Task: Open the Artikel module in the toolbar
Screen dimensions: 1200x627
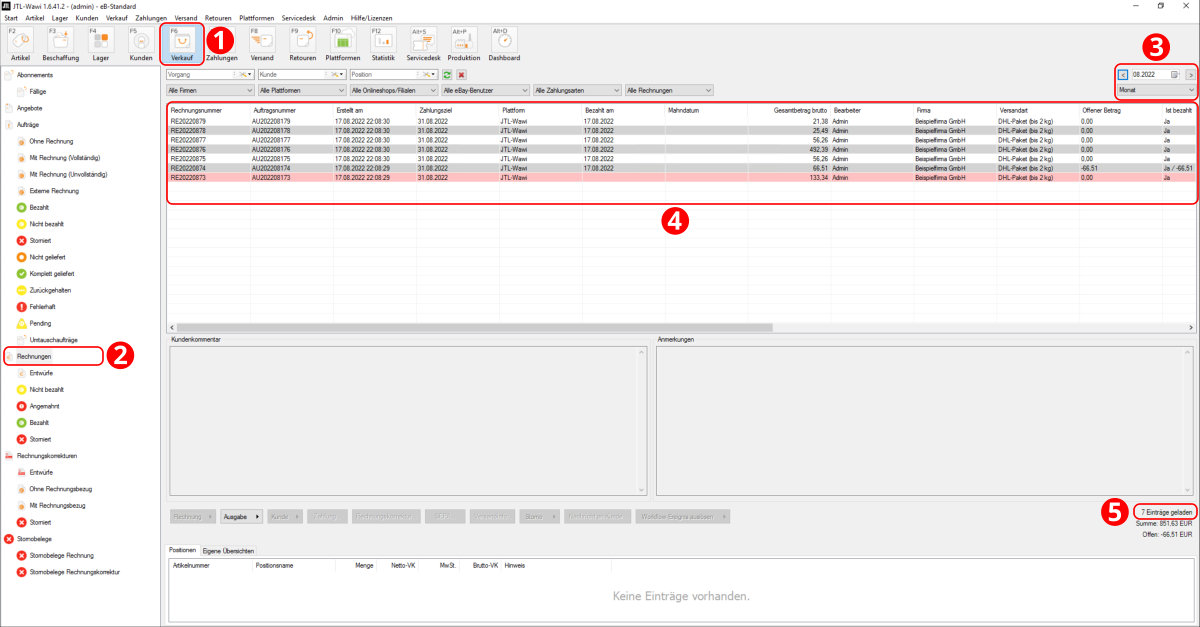Action: 20,46
